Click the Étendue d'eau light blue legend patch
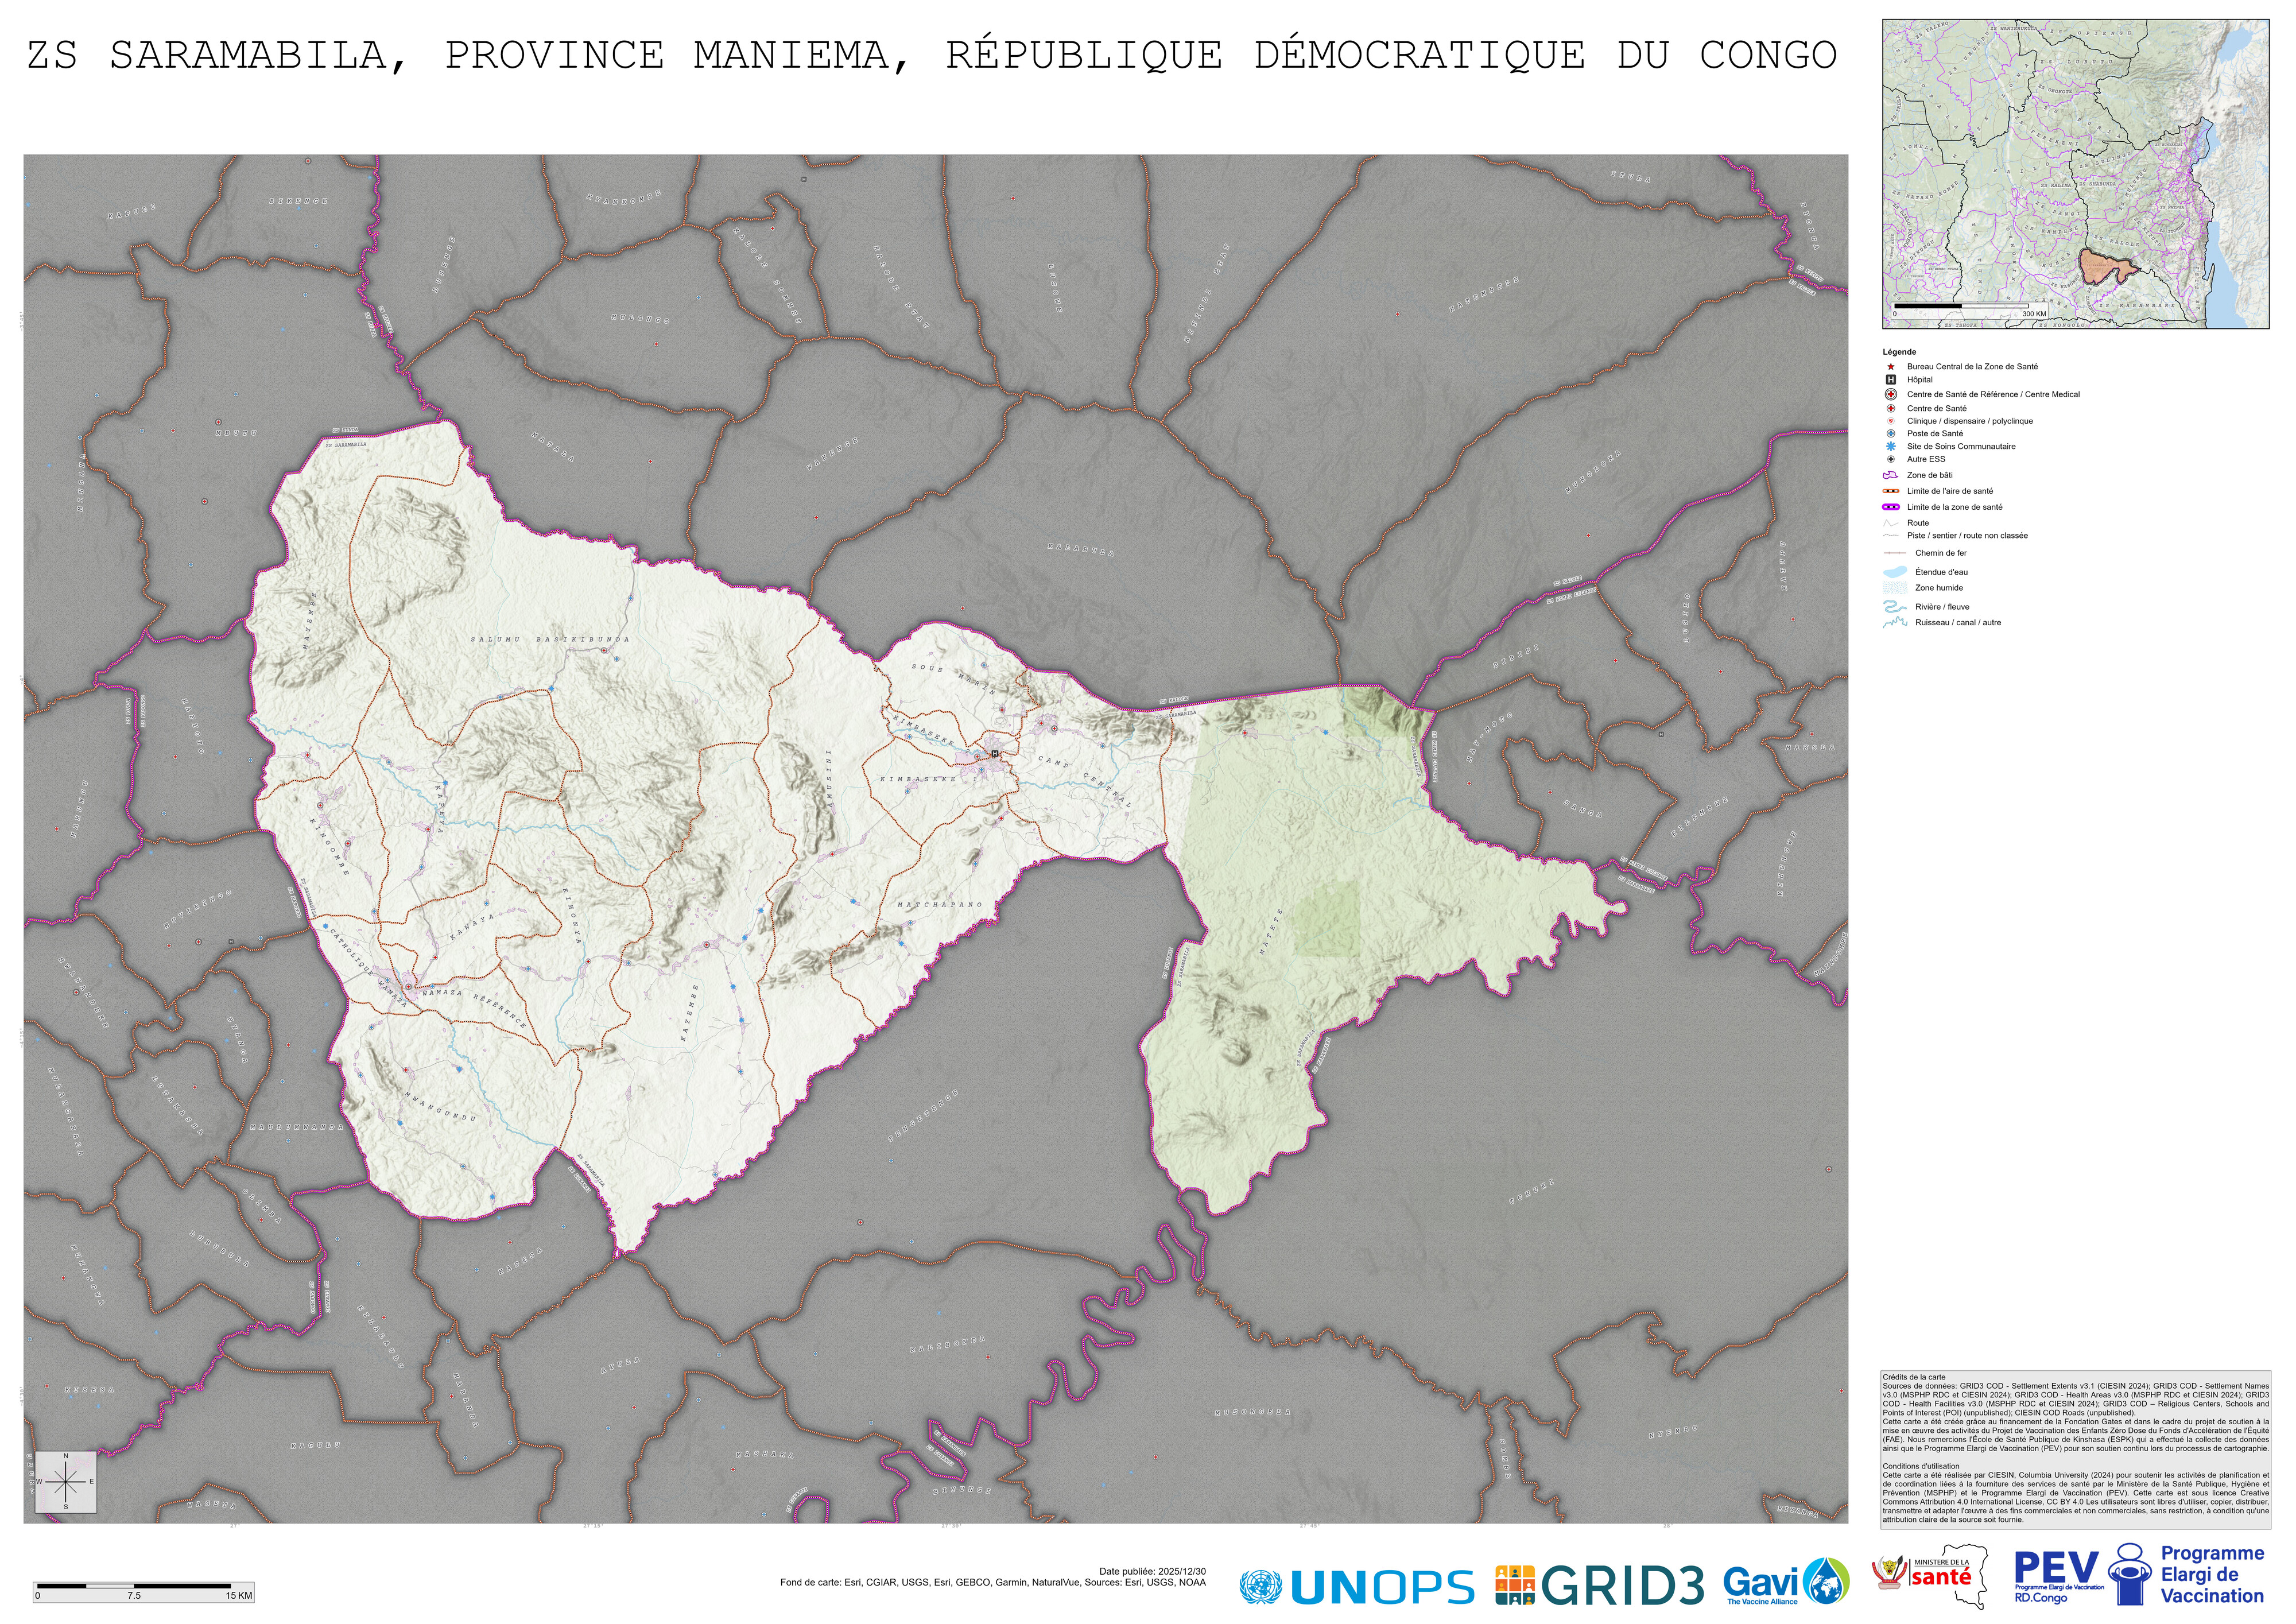 (x=1895, y=573)
